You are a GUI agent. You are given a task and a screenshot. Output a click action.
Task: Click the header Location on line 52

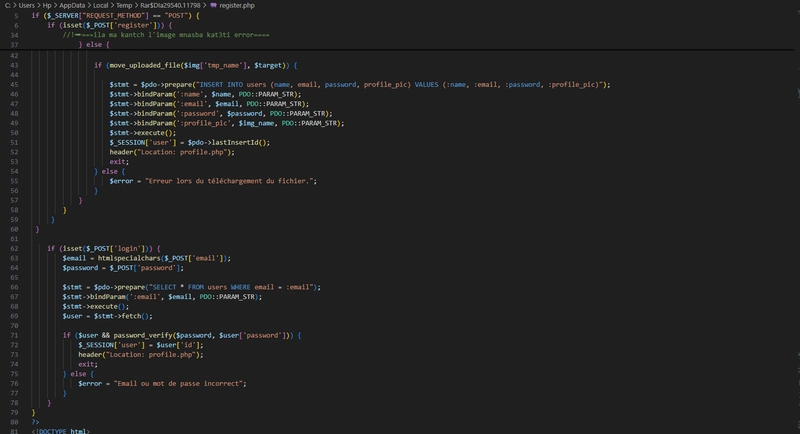pos(172,152)
